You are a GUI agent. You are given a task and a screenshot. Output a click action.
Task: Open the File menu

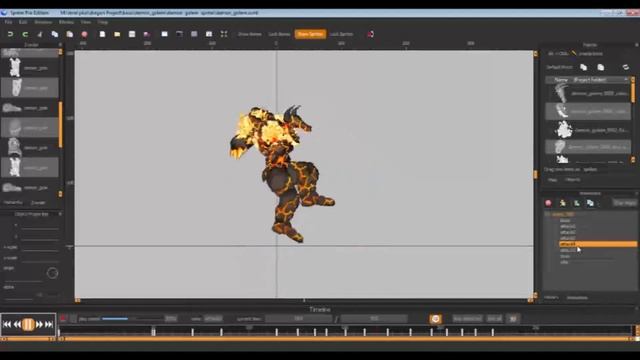pyautogui.click(x=8, y=22)
